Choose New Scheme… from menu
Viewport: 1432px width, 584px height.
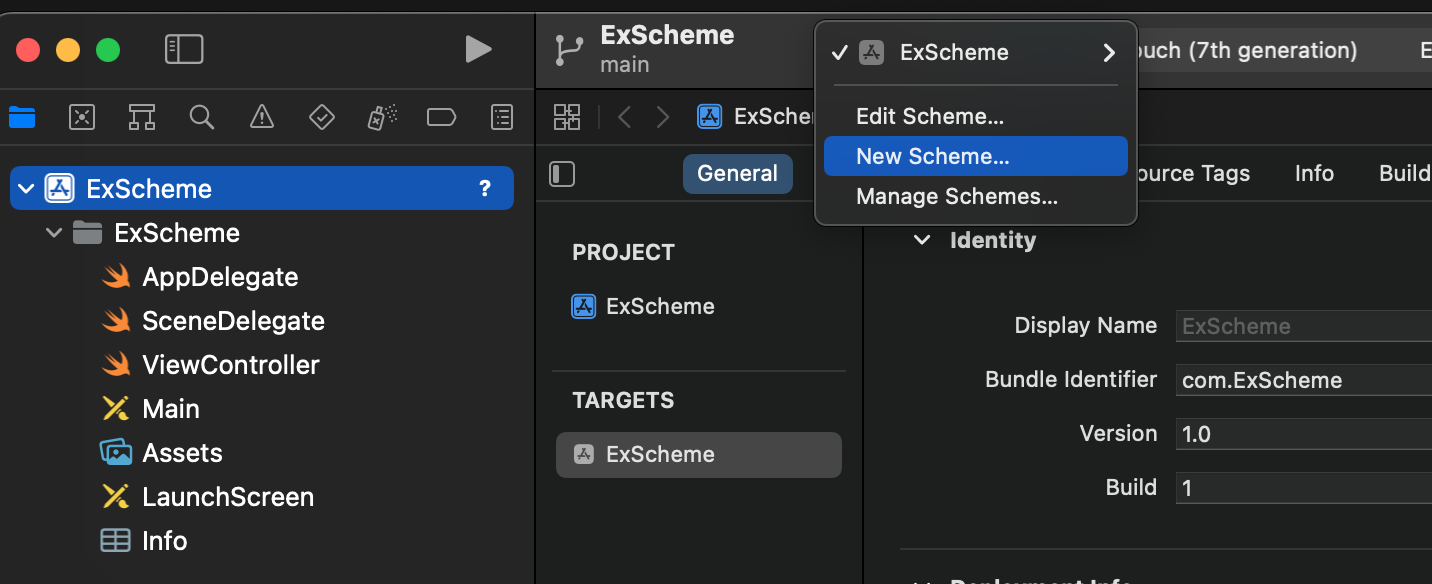(x=976, y=156)
